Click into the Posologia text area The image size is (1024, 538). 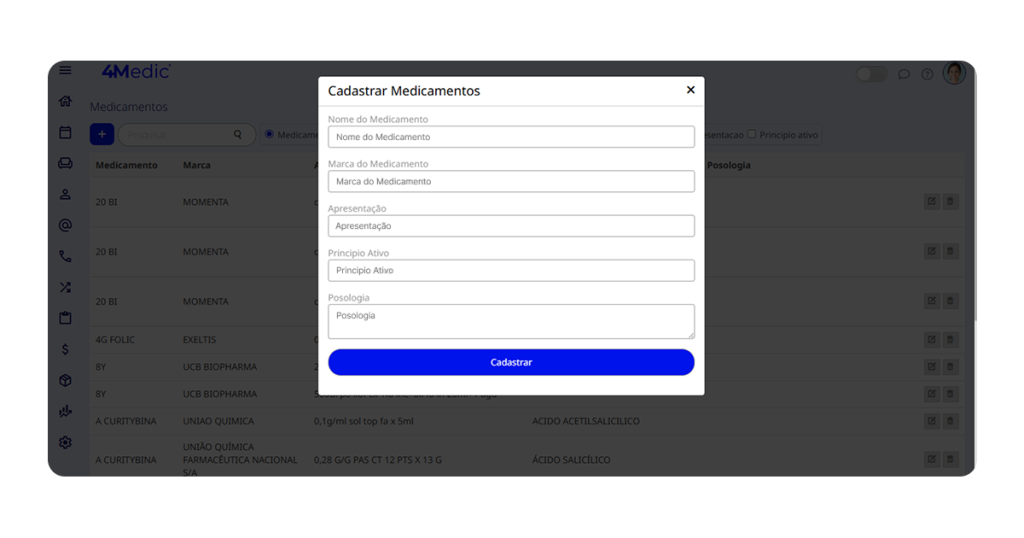click(x=511, y=321)
